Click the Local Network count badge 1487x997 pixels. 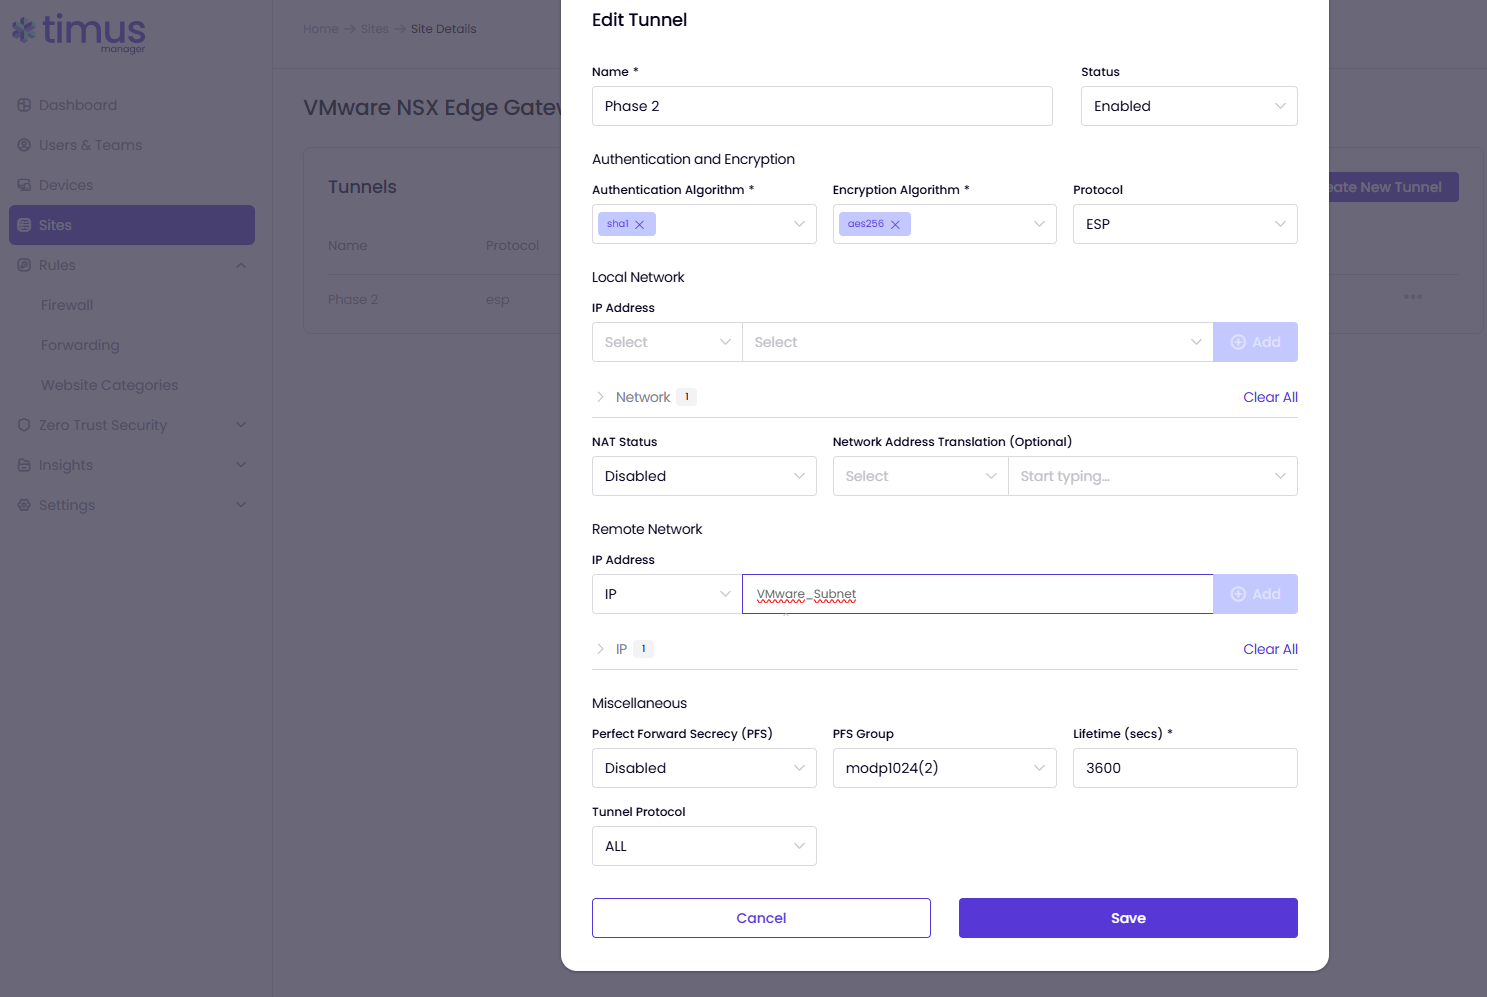click(686, 397)
